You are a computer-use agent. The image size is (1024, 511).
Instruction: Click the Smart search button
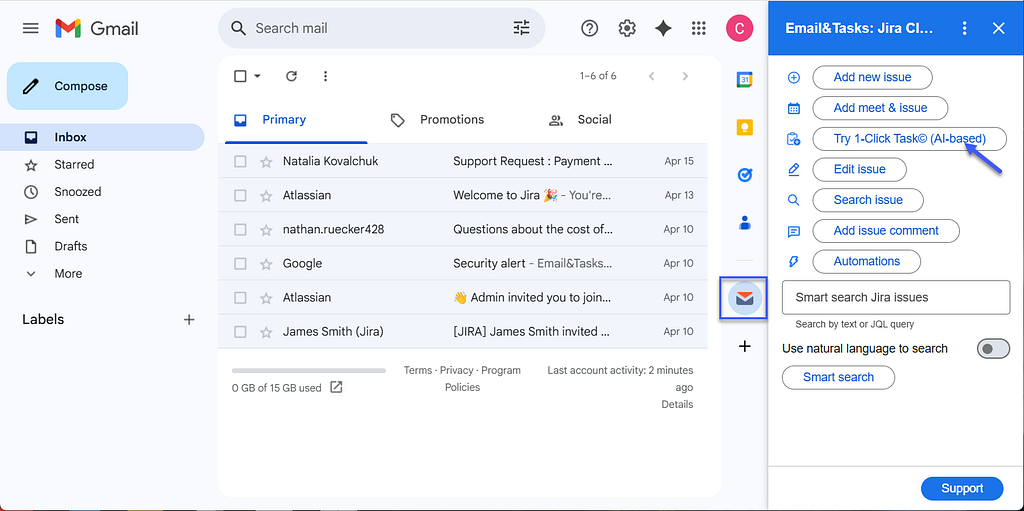pos(838,377)
